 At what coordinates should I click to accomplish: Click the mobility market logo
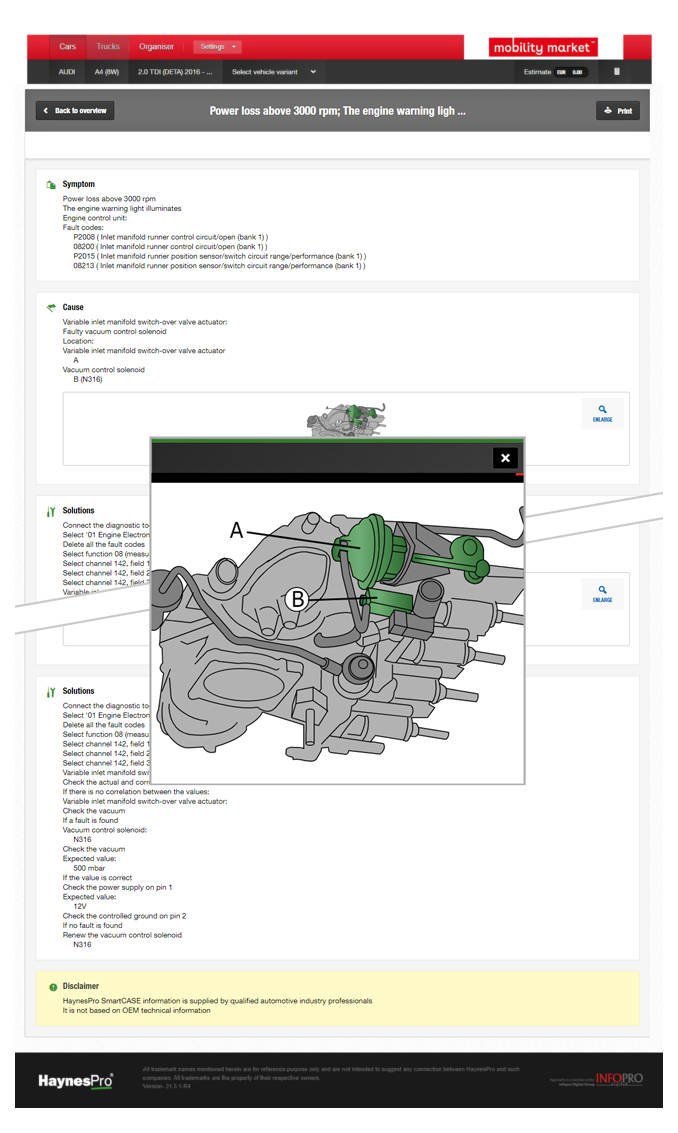(543, 47)
